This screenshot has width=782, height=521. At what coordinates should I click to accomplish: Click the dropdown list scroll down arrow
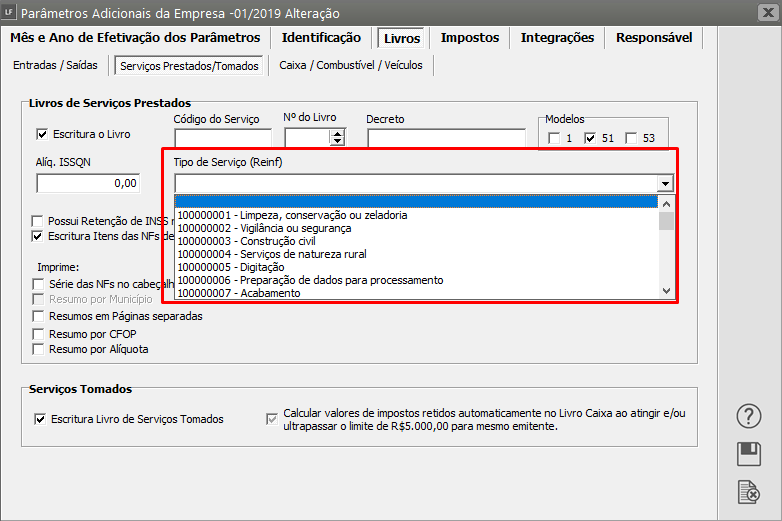pos(666,291)
